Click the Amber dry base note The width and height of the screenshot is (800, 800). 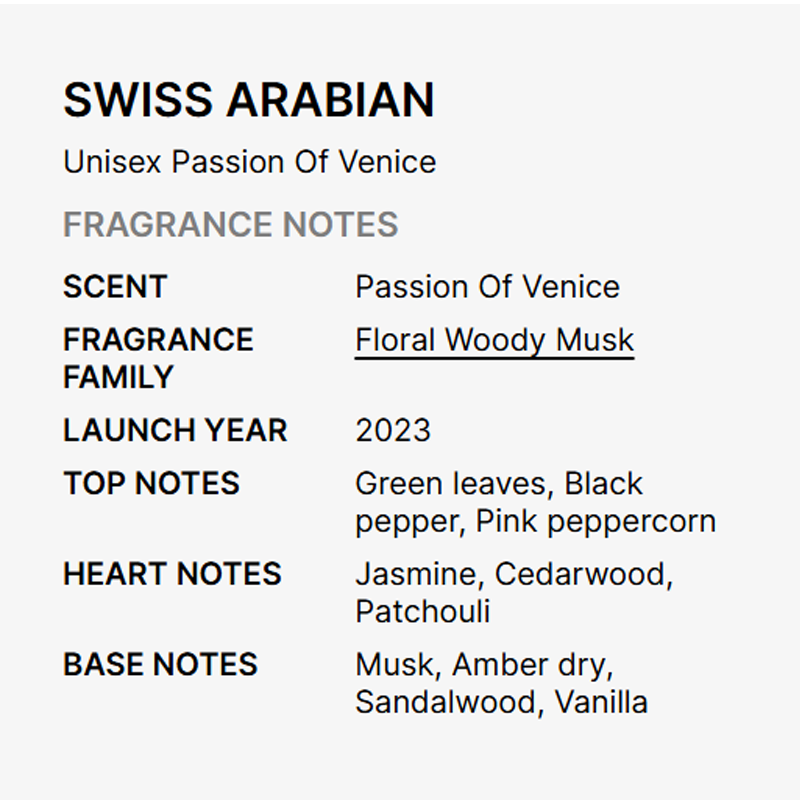[530, 664]
